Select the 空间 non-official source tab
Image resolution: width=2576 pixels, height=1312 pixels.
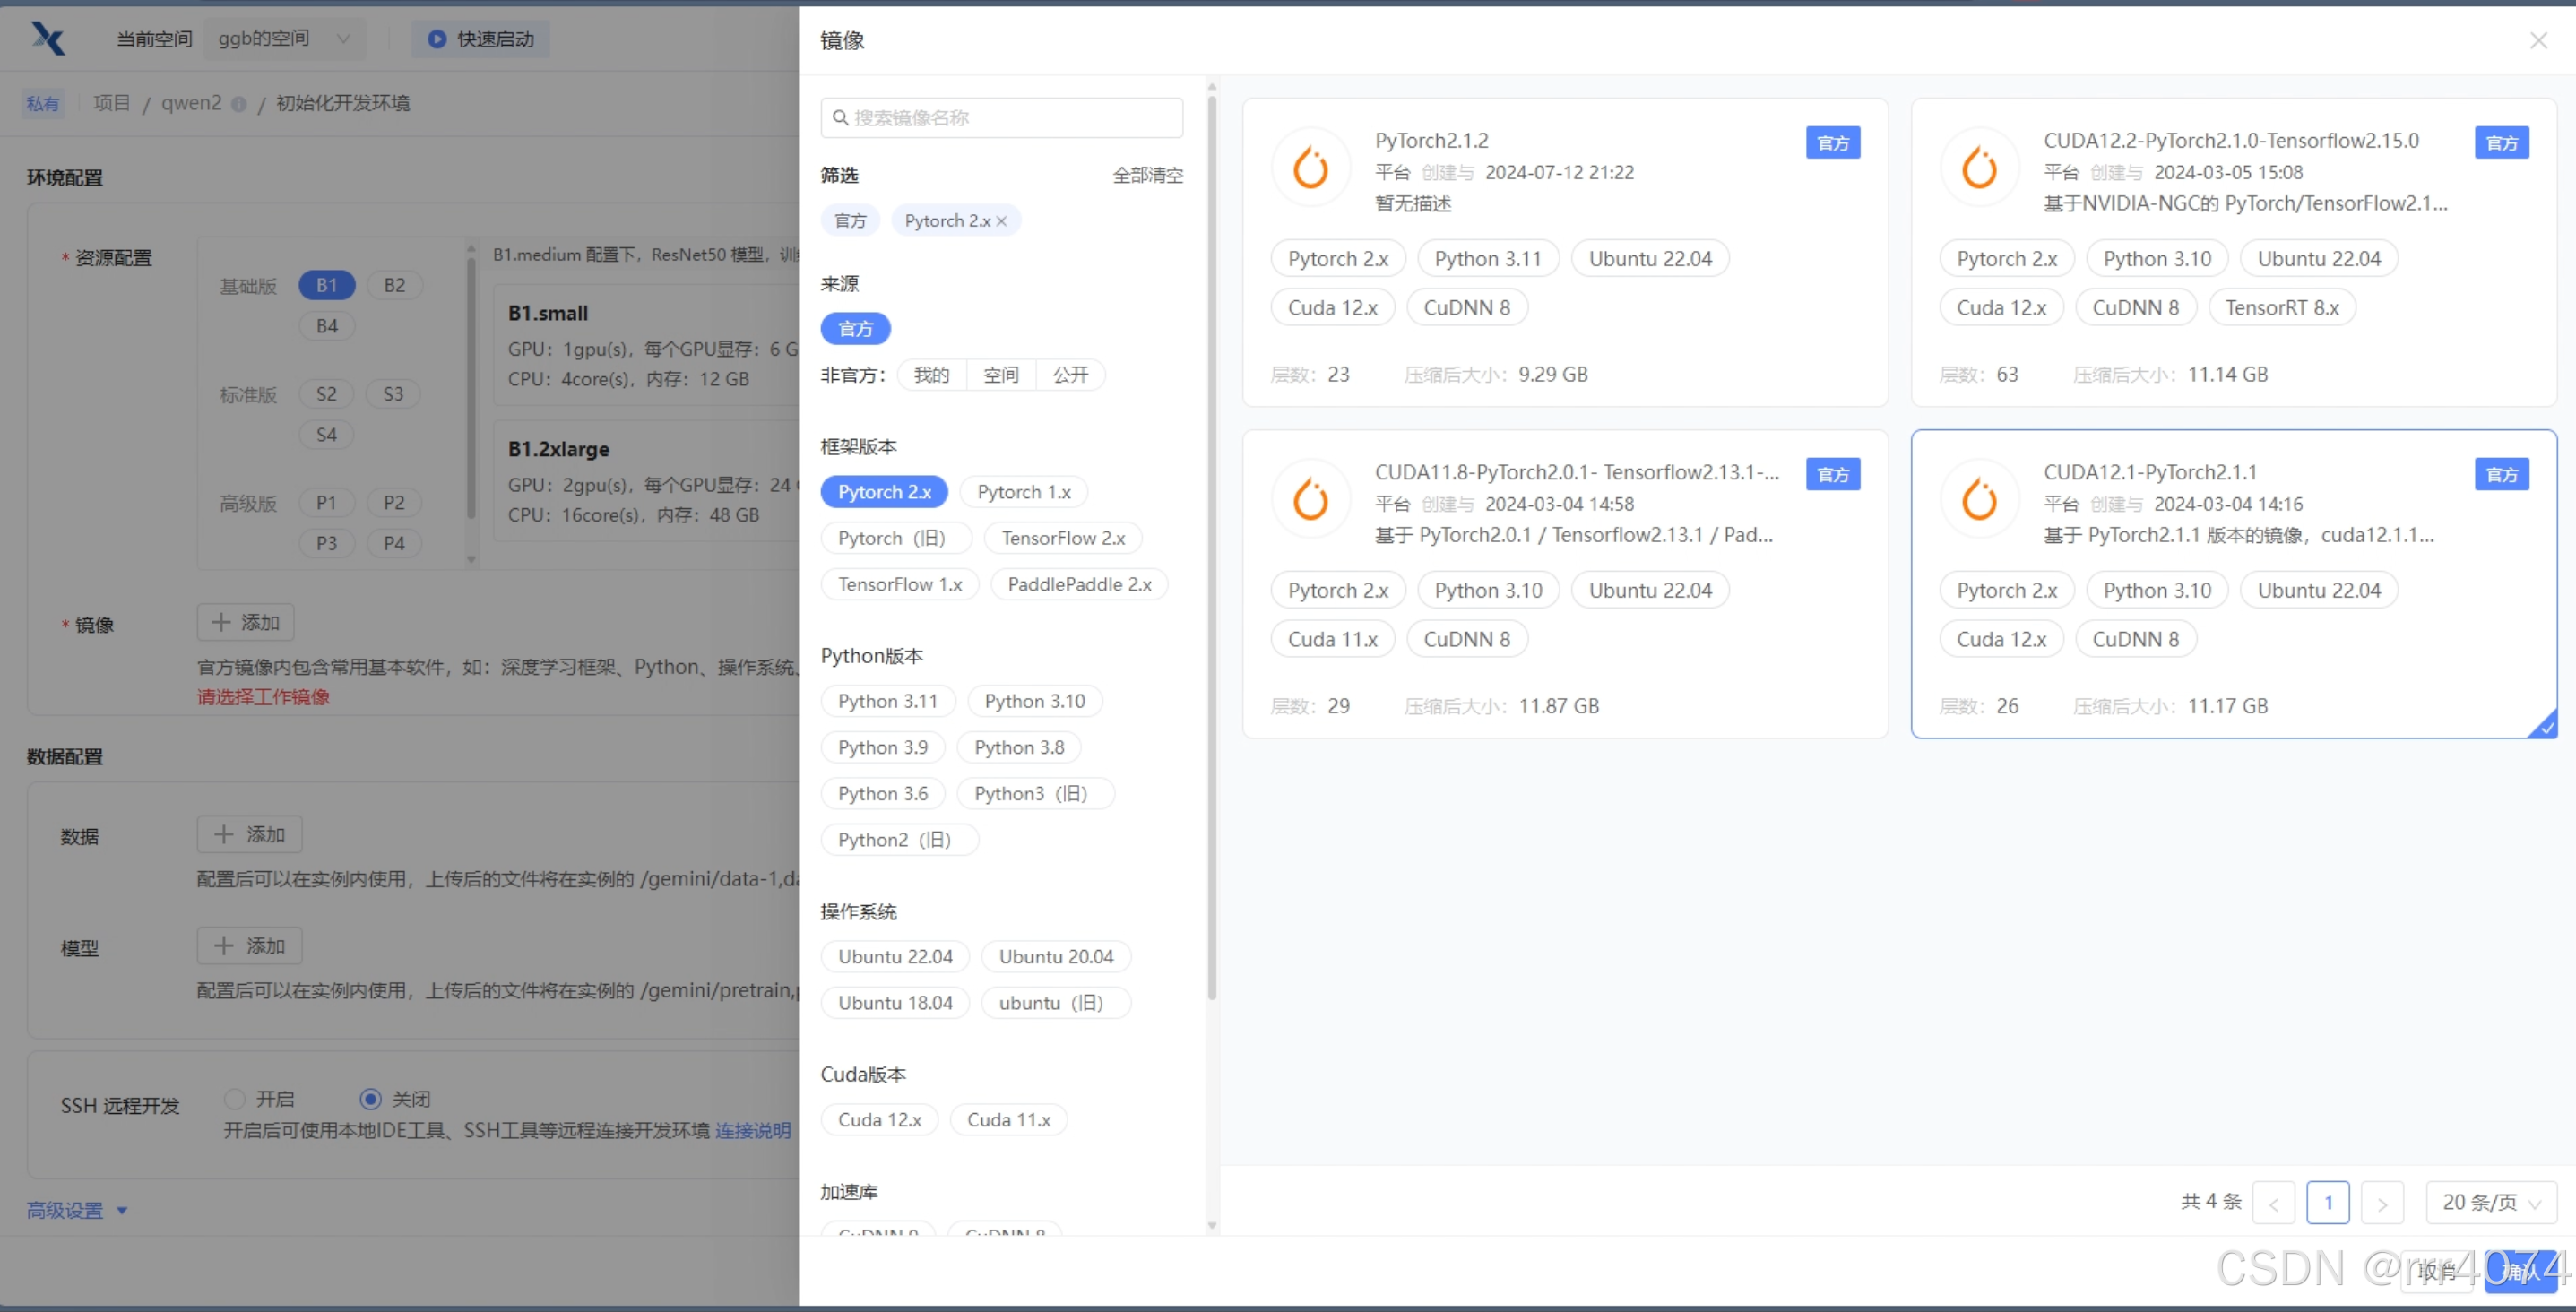(x=1000, y=375)
